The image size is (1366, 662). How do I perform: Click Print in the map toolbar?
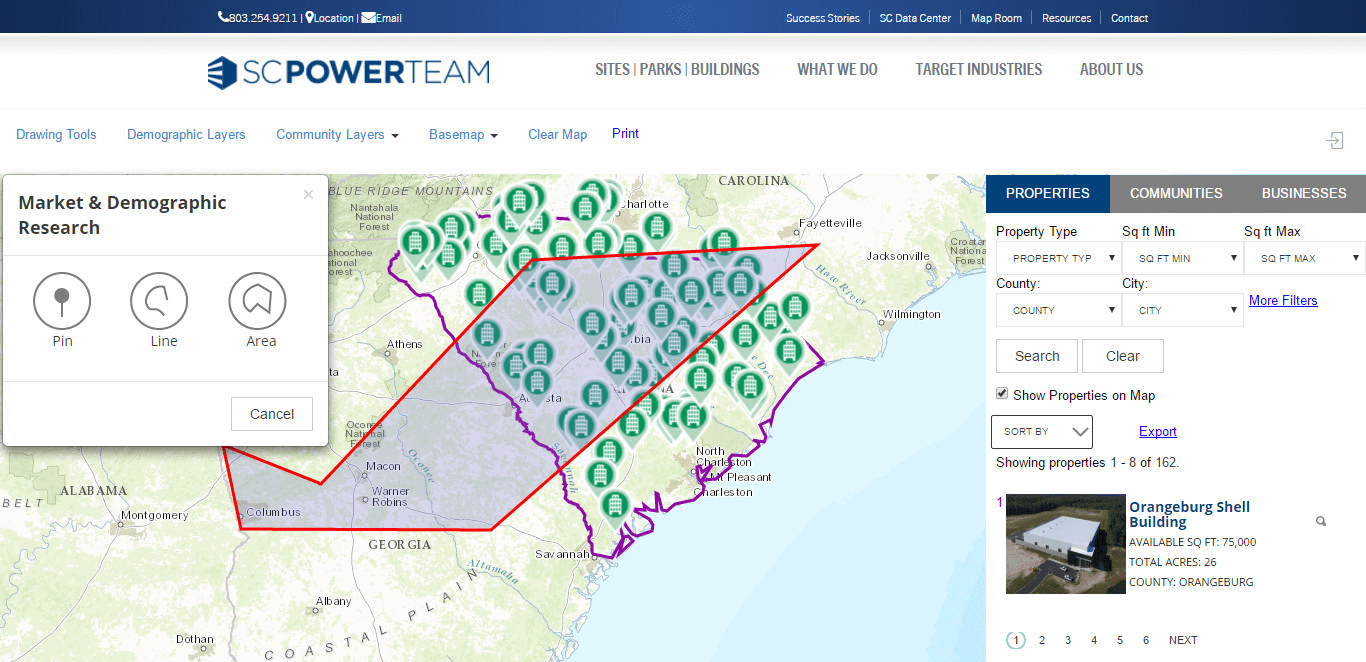click(x=625, y=134)
